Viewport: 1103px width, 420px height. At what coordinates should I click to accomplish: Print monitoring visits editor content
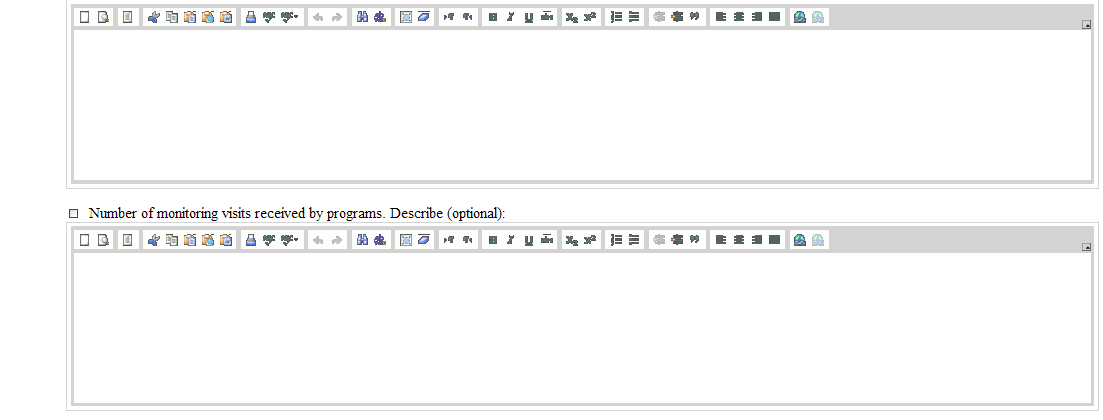(x=250, y=240)
